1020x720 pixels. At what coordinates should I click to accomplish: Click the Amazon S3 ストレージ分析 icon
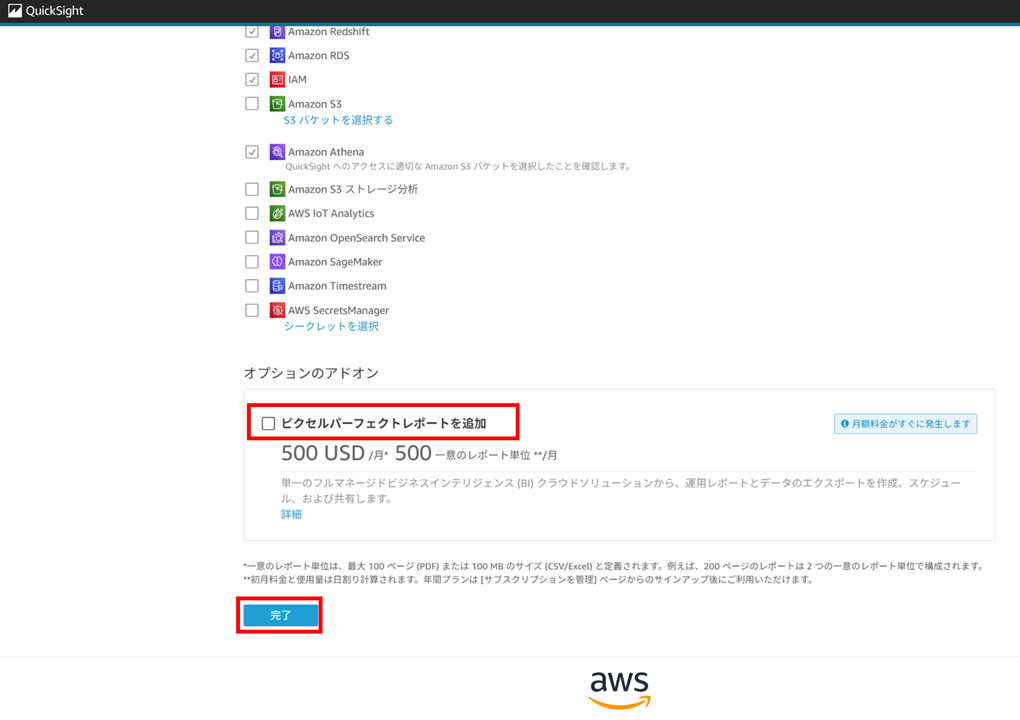[x=277, y=189]
